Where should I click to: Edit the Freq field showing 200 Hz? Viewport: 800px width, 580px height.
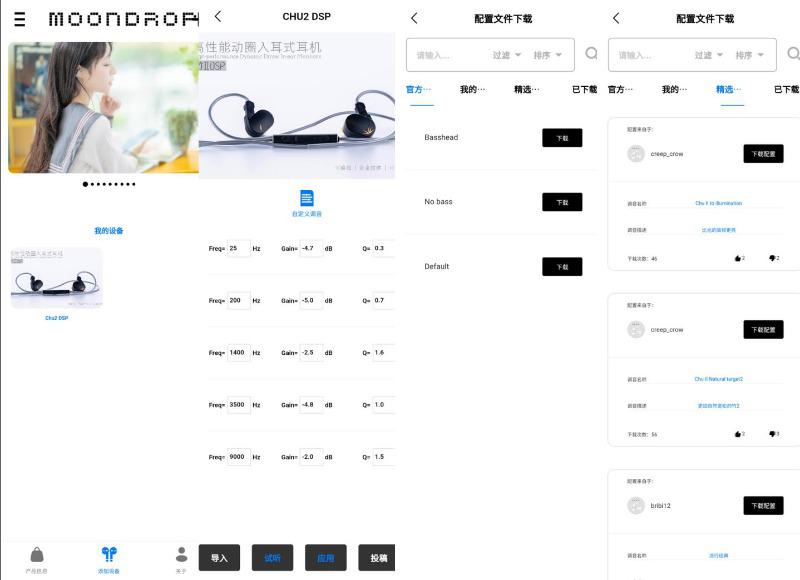239,300
